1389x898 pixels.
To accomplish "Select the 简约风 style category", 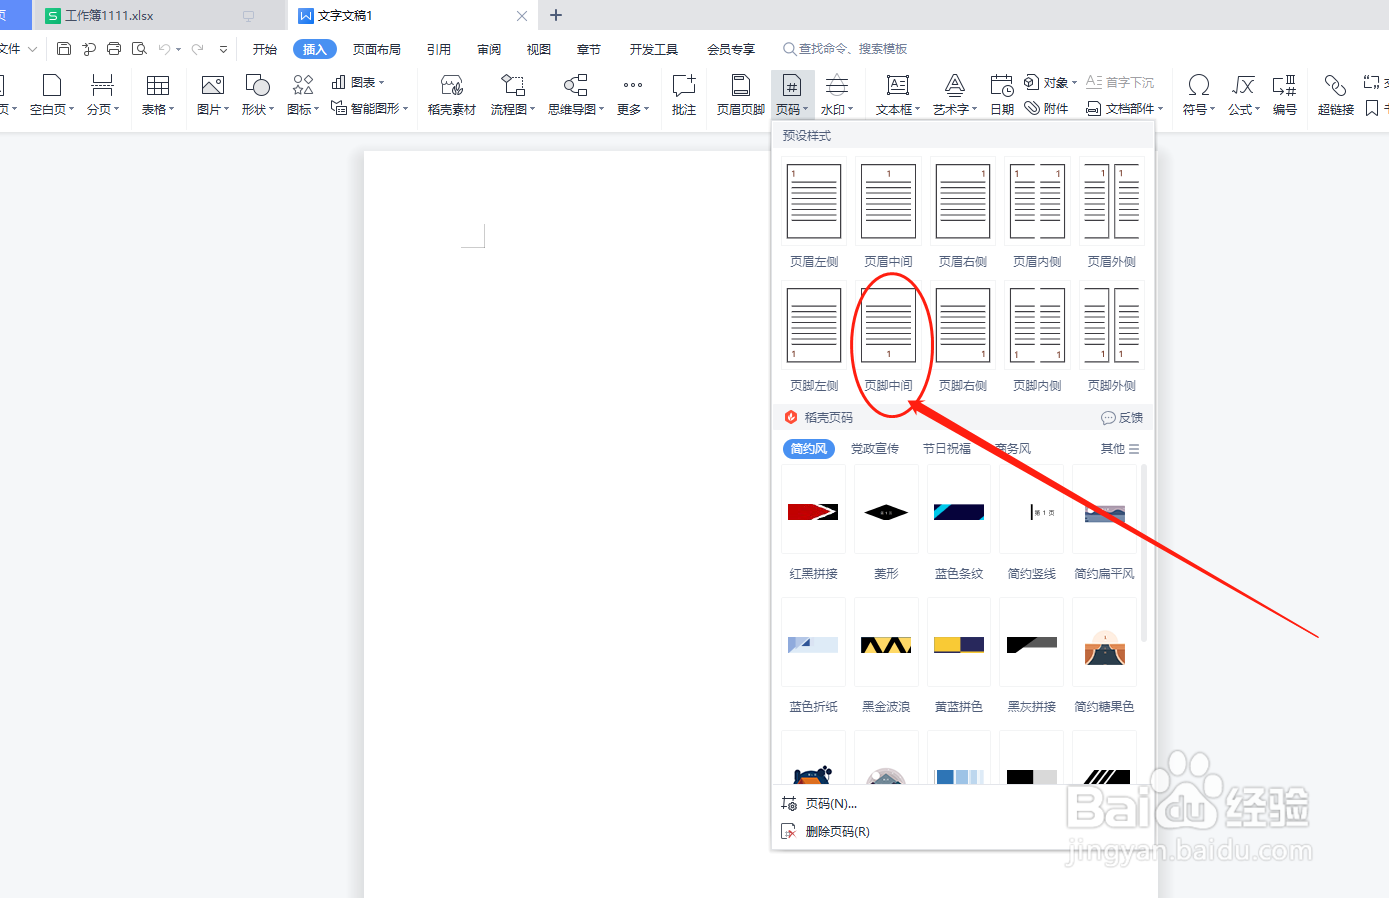I will [809, 449].
